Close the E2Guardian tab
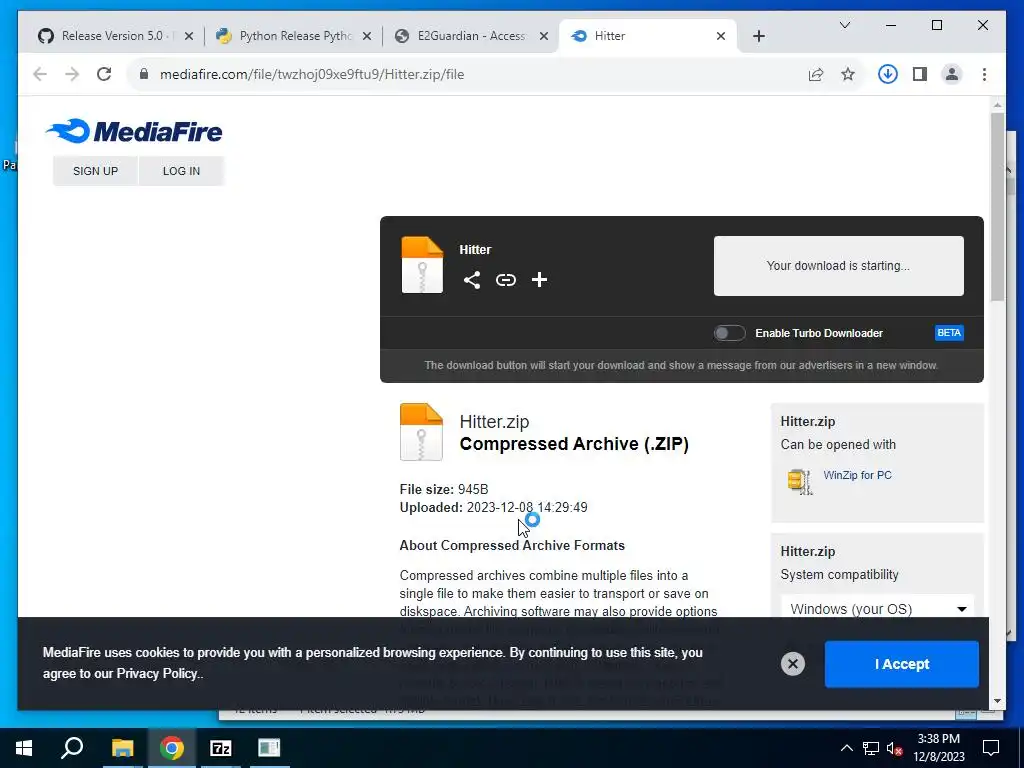This screenshot has height=768, width=1024. pyautogui.click(x=543, y=36)
